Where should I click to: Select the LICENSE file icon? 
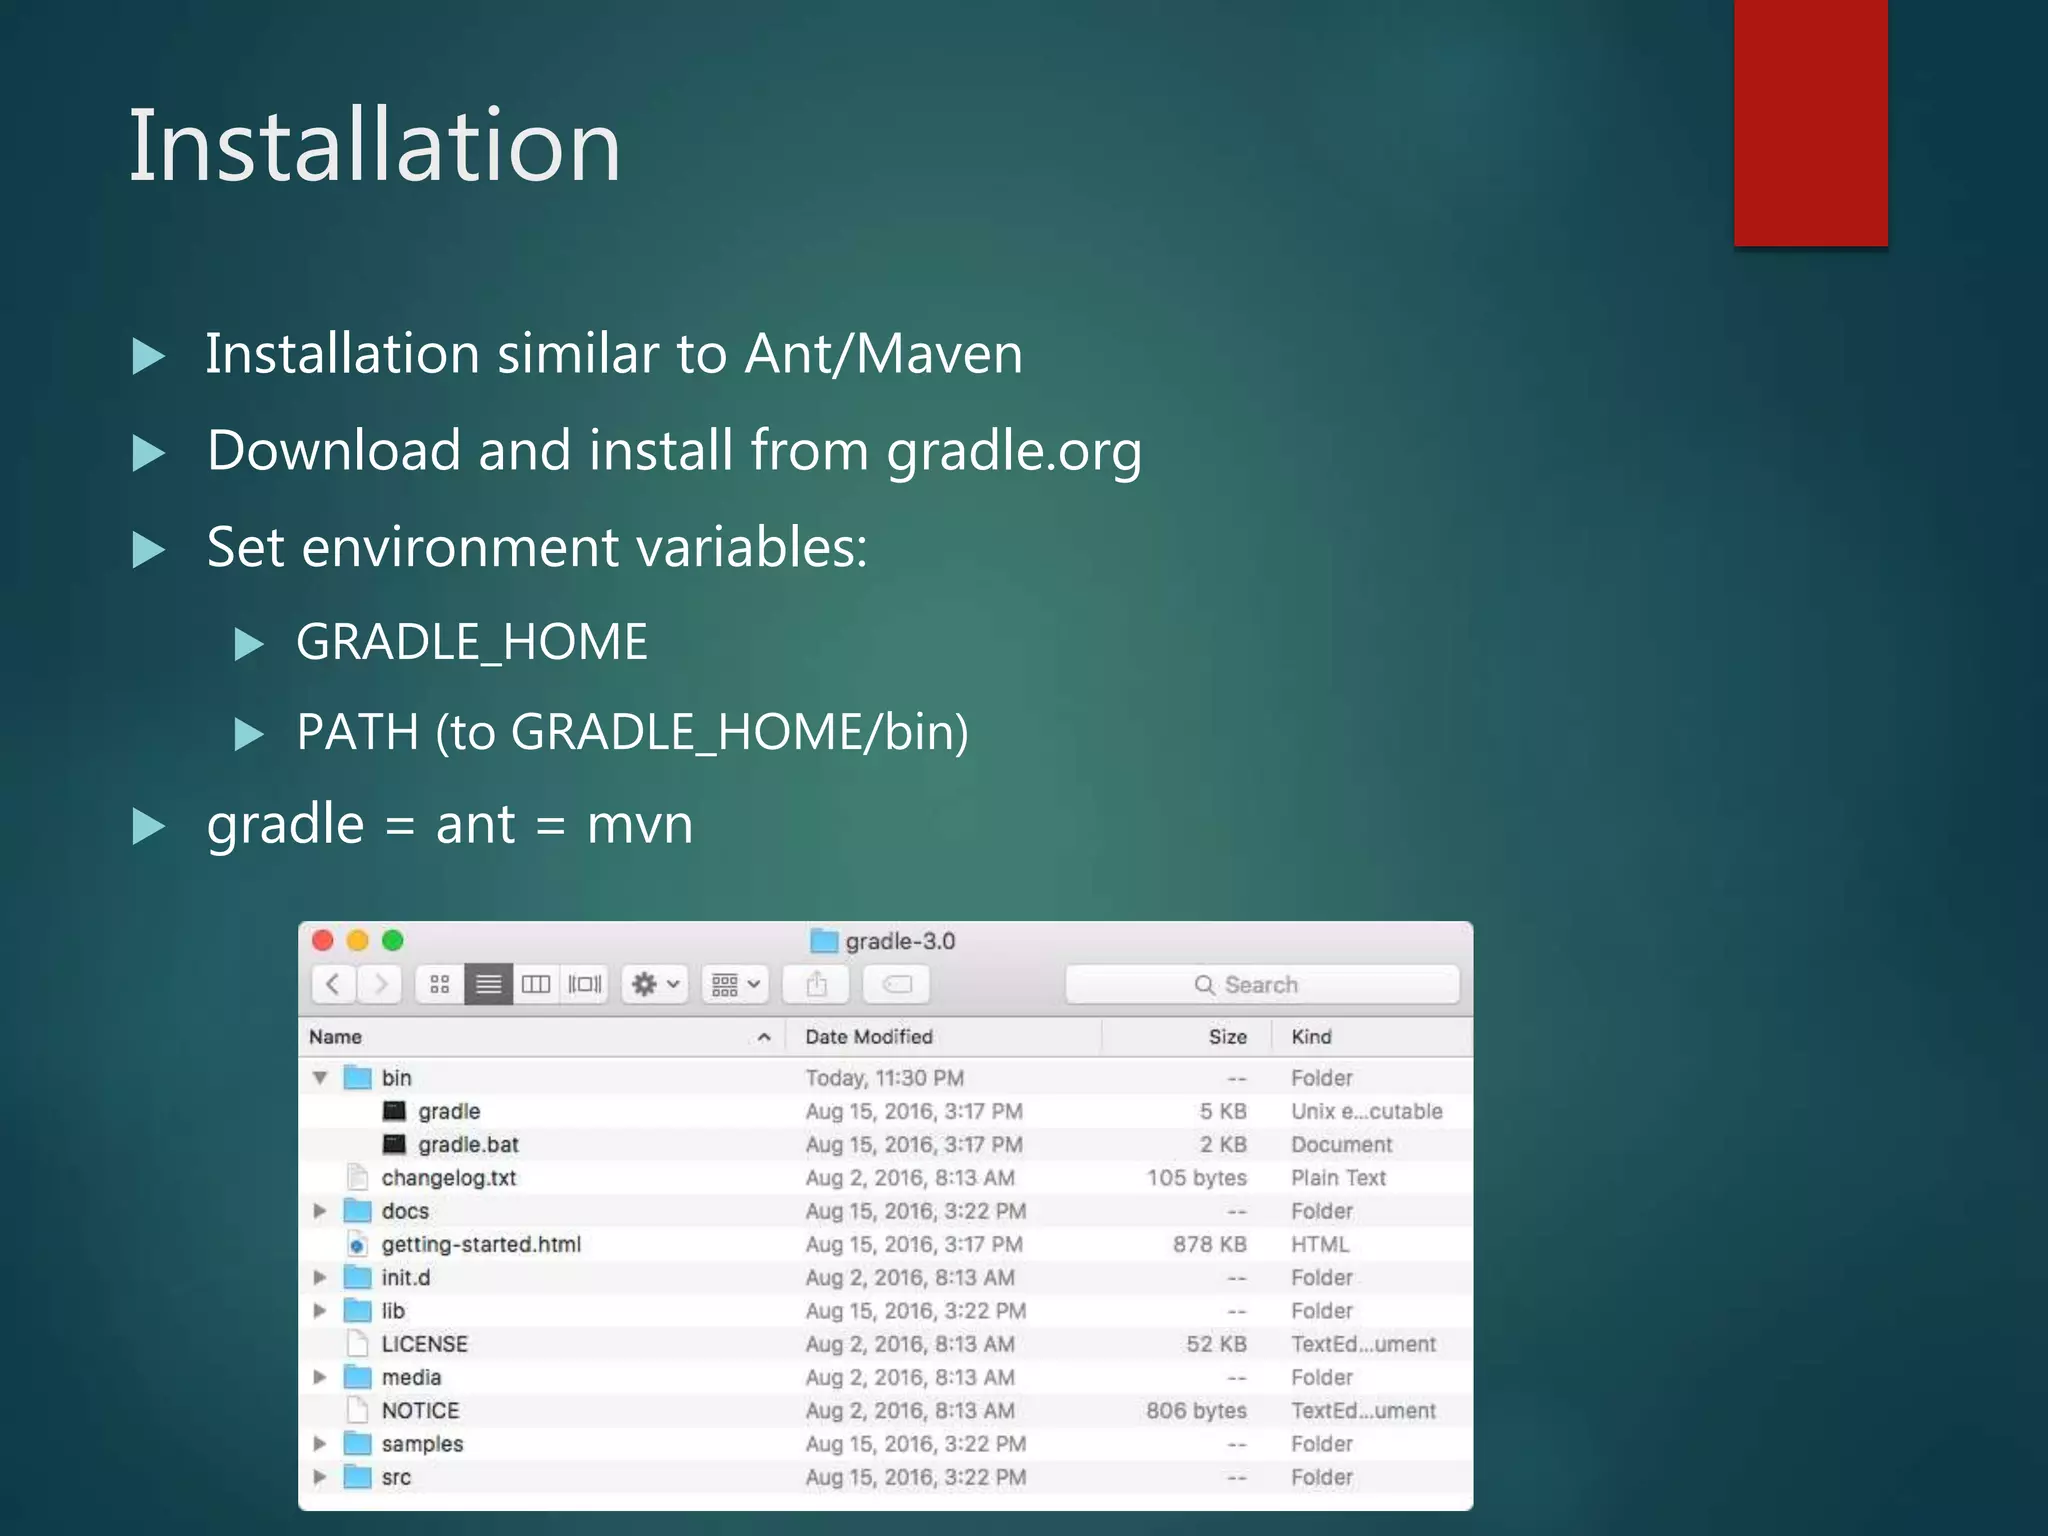pos(357,1344)
